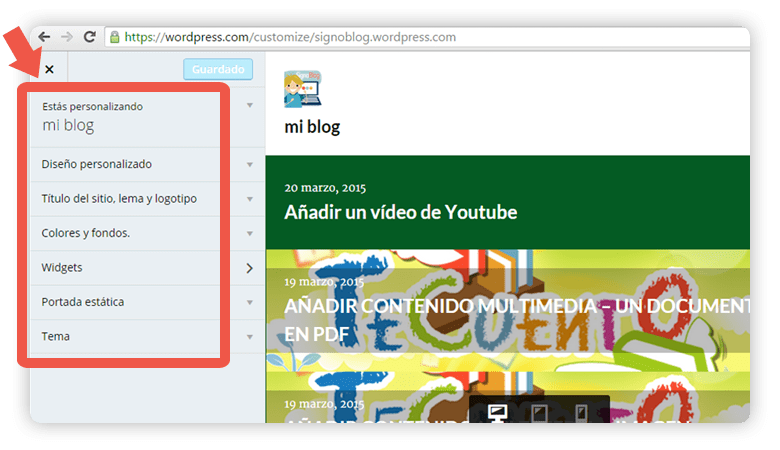The height and width of the screenshot is (450, 780).
Task: Go back with the browser back arrow
Action: (44, 37)
